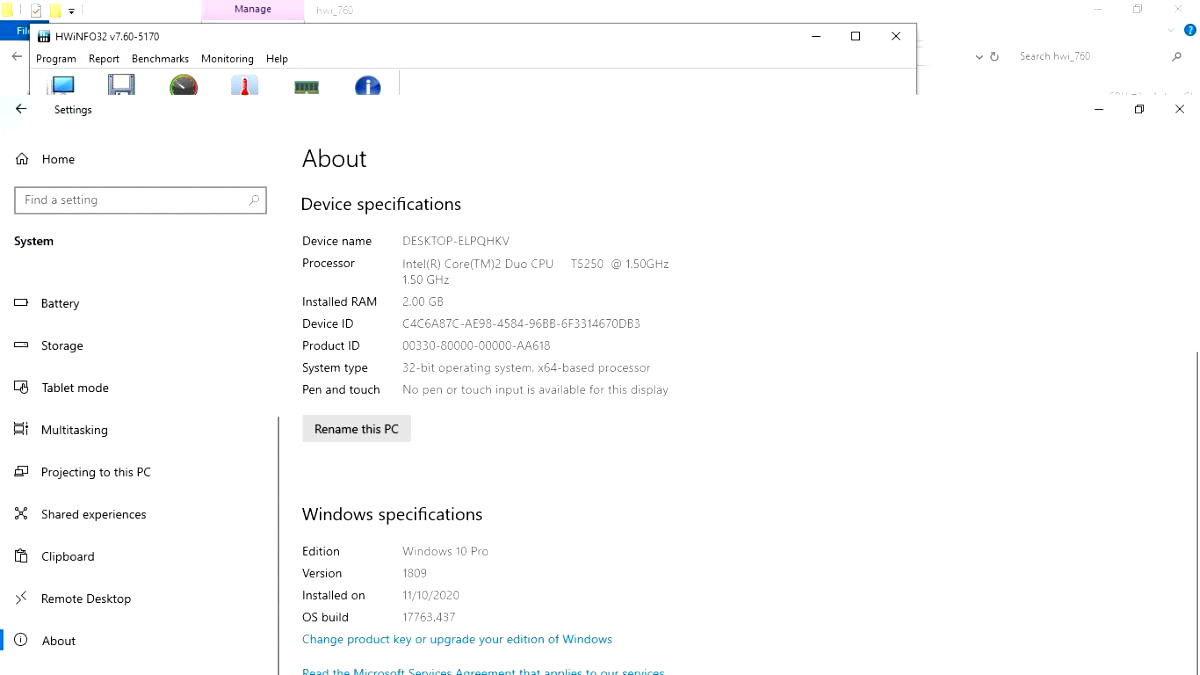This screenshot has width=1200, height=675.
Task: Click the Settings sidebar scrollbar
Action: click(278, 545)
